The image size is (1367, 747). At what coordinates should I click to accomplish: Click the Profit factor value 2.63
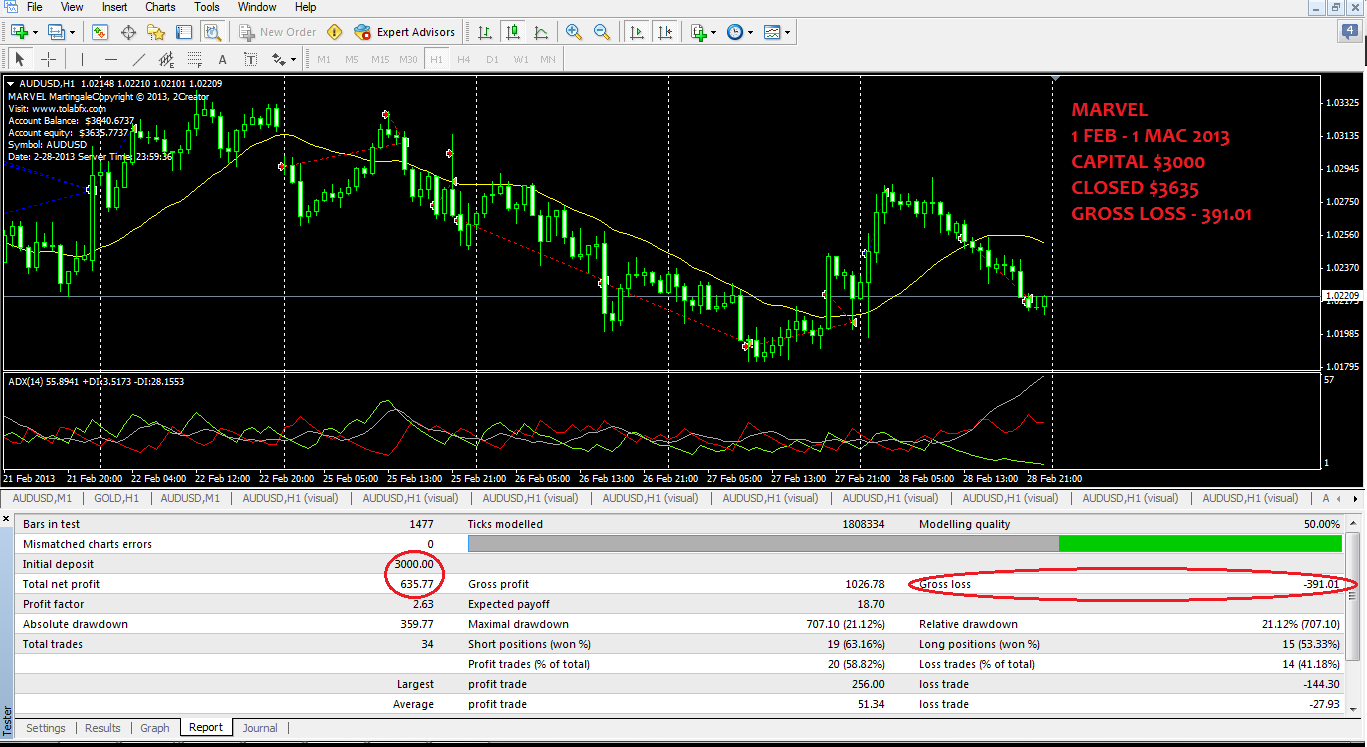(x=424, y=604)
